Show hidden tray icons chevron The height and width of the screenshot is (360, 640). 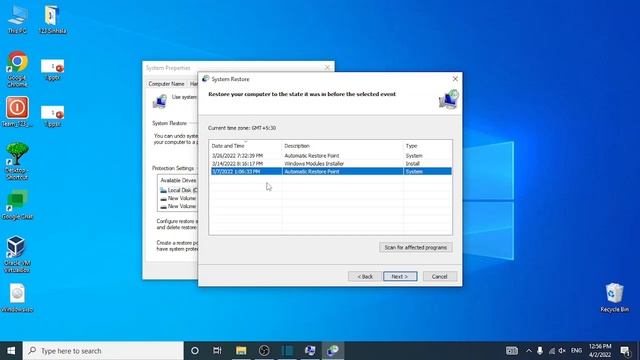tap(529, 351)
